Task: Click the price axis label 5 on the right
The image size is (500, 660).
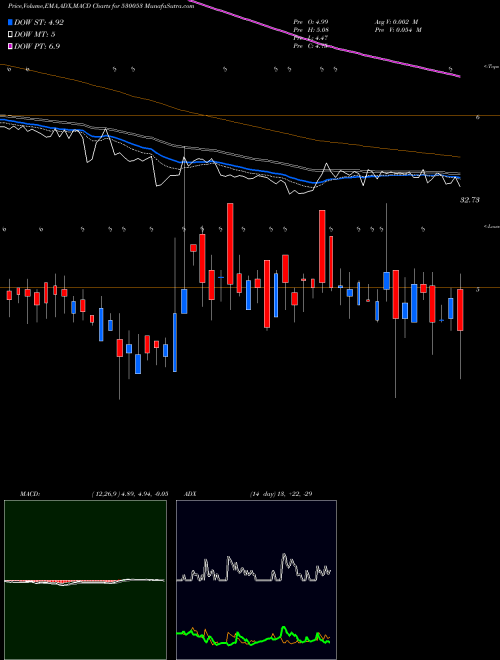Action: click(478, 290)
